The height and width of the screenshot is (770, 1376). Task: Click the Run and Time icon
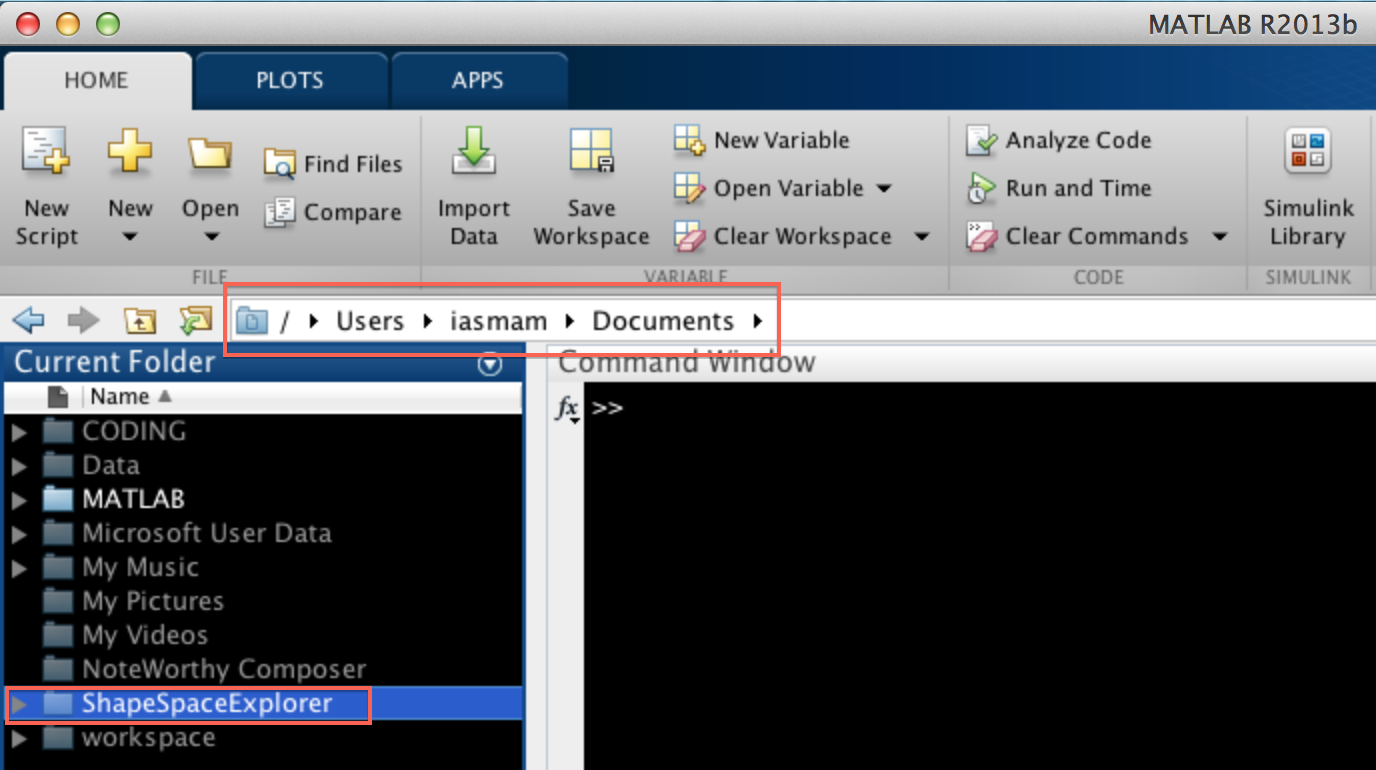click(x=982, y=188)
